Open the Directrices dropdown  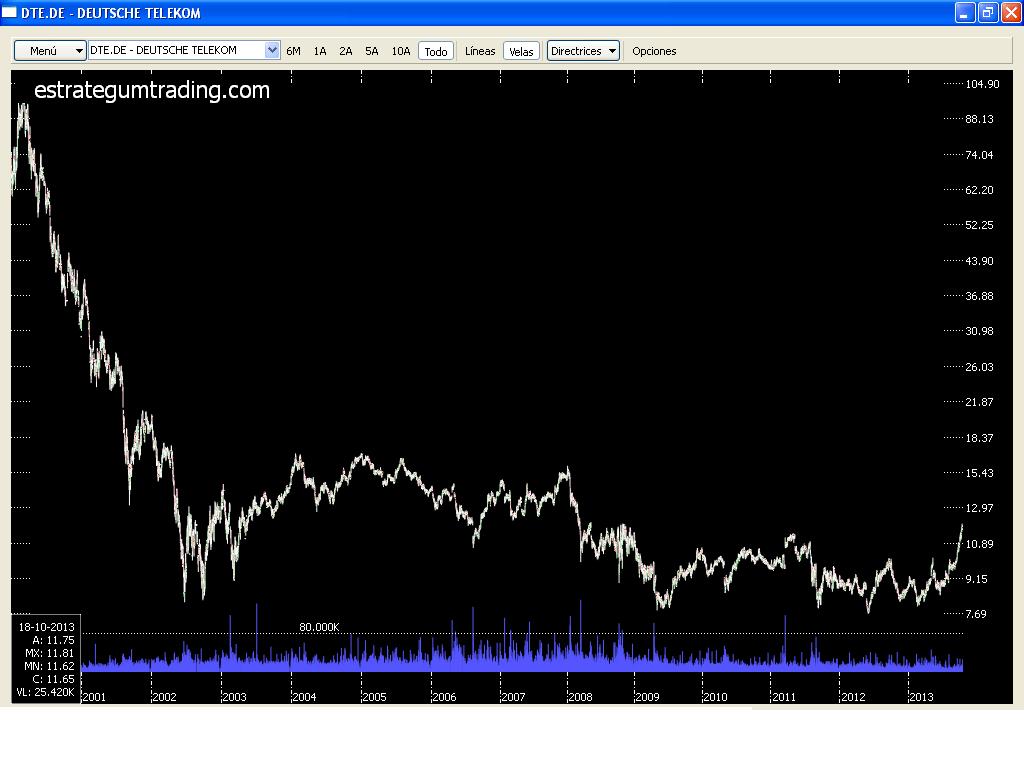tap(583, 51)
